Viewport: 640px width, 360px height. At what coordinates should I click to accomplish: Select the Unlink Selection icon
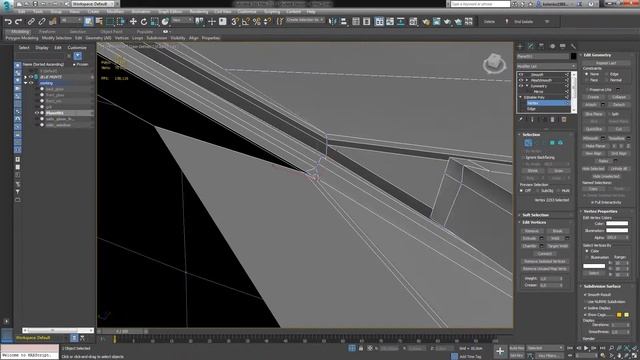point(42,22)
